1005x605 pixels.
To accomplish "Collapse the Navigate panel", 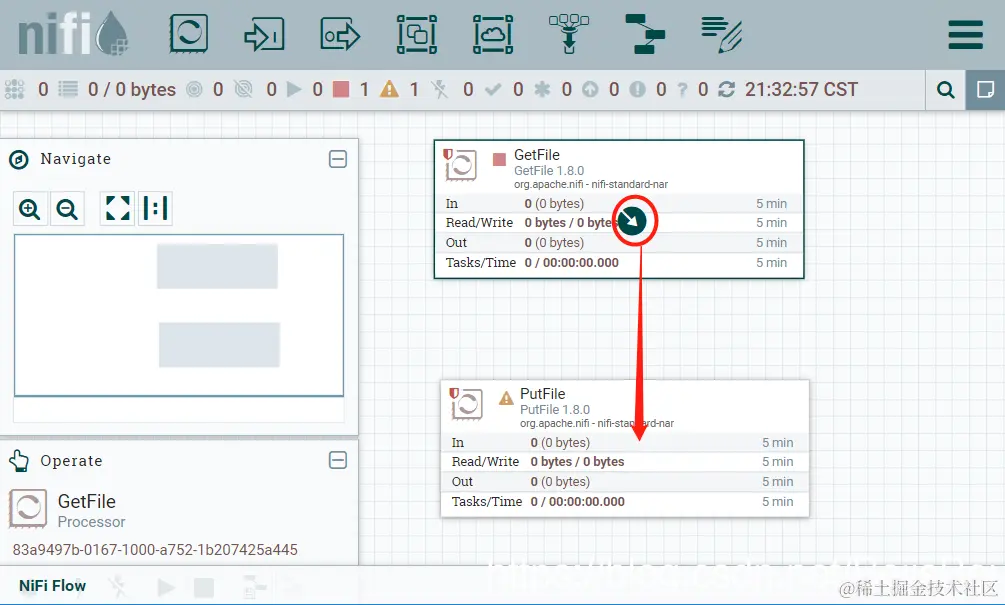I will click(x=338, y=159).
